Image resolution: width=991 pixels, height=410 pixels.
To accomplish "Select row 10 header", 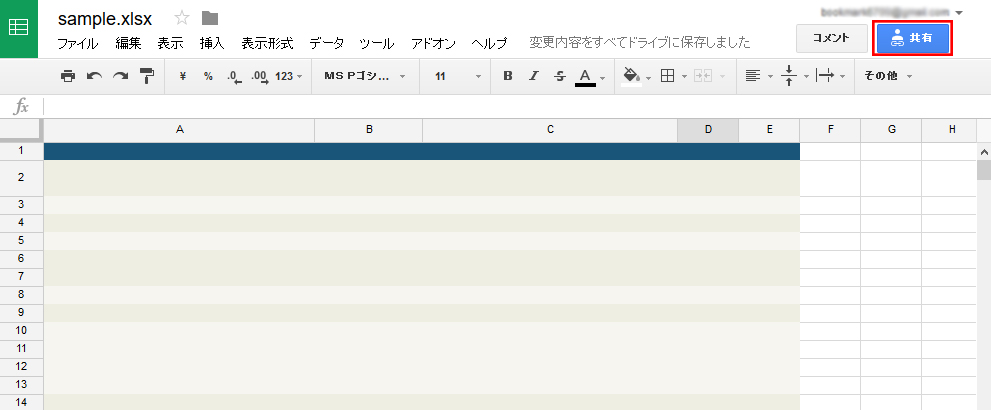I will pos(21,330).
